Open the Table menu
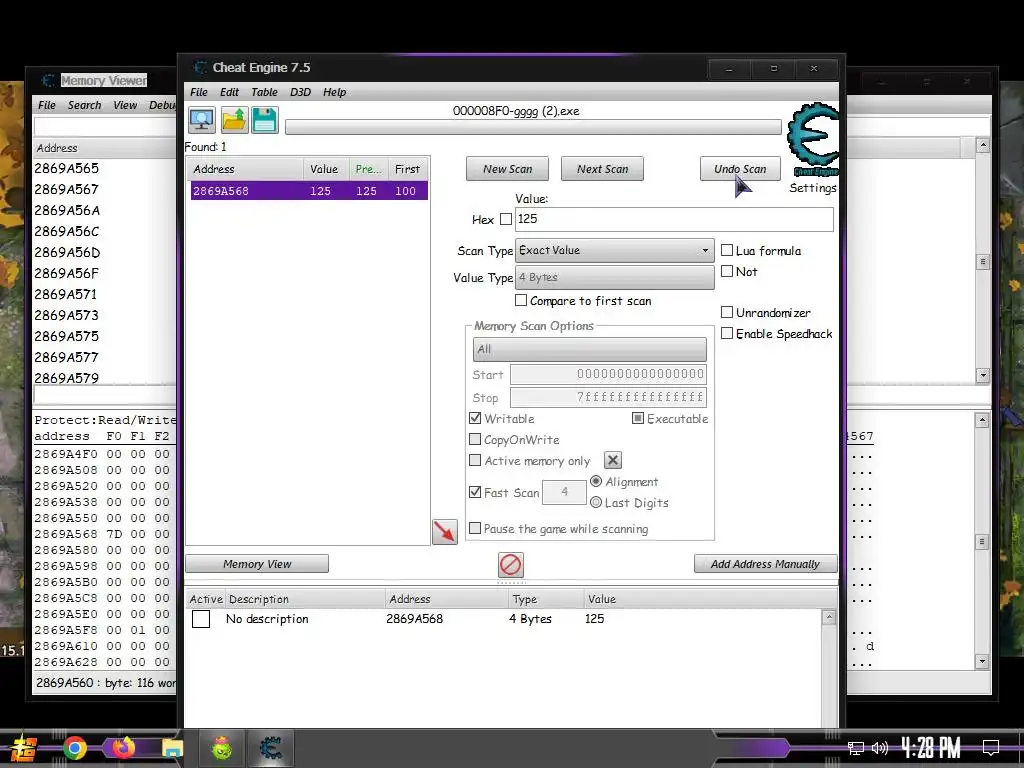Screen dimensions: 1024x768 coord(264,92)
